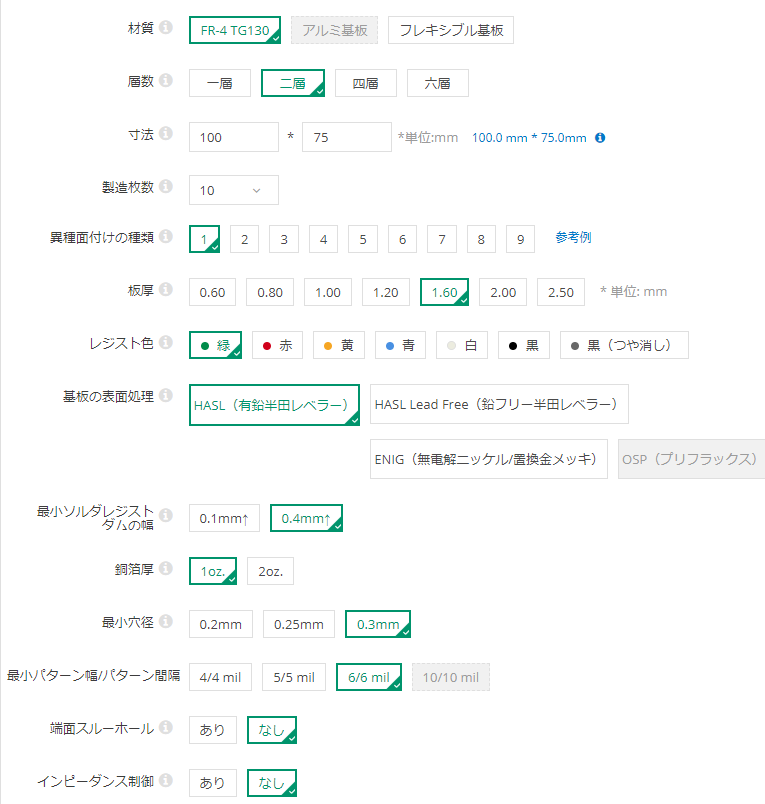This screenshot has height=804, width=765.
Task: Select panel design type 6
Action: 402,239
